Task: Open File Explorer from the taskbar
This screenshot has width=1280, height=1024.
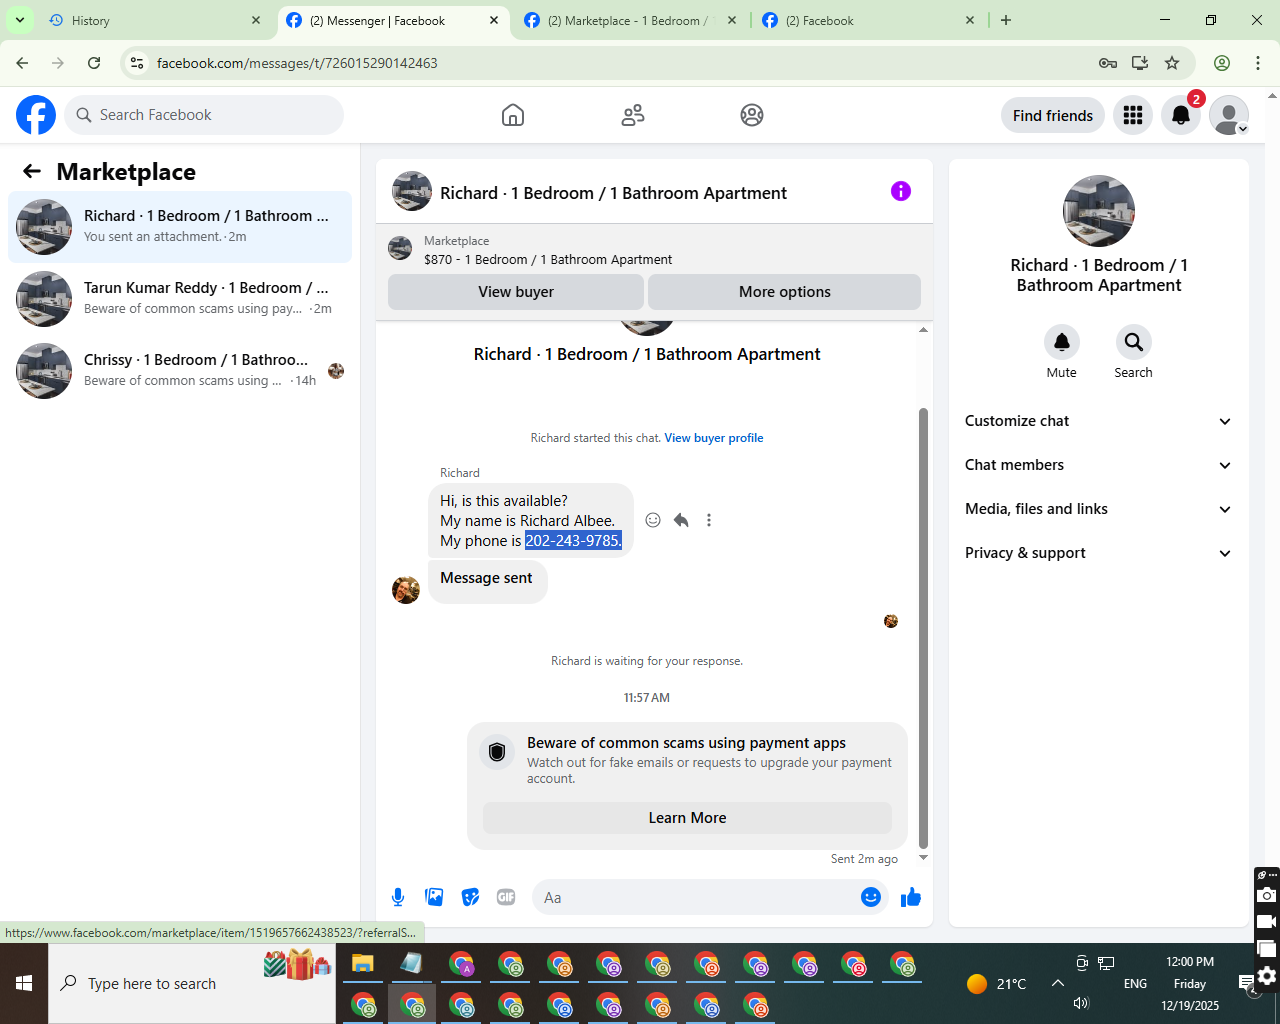Action: pyautogui.click(x=362, y=964)
